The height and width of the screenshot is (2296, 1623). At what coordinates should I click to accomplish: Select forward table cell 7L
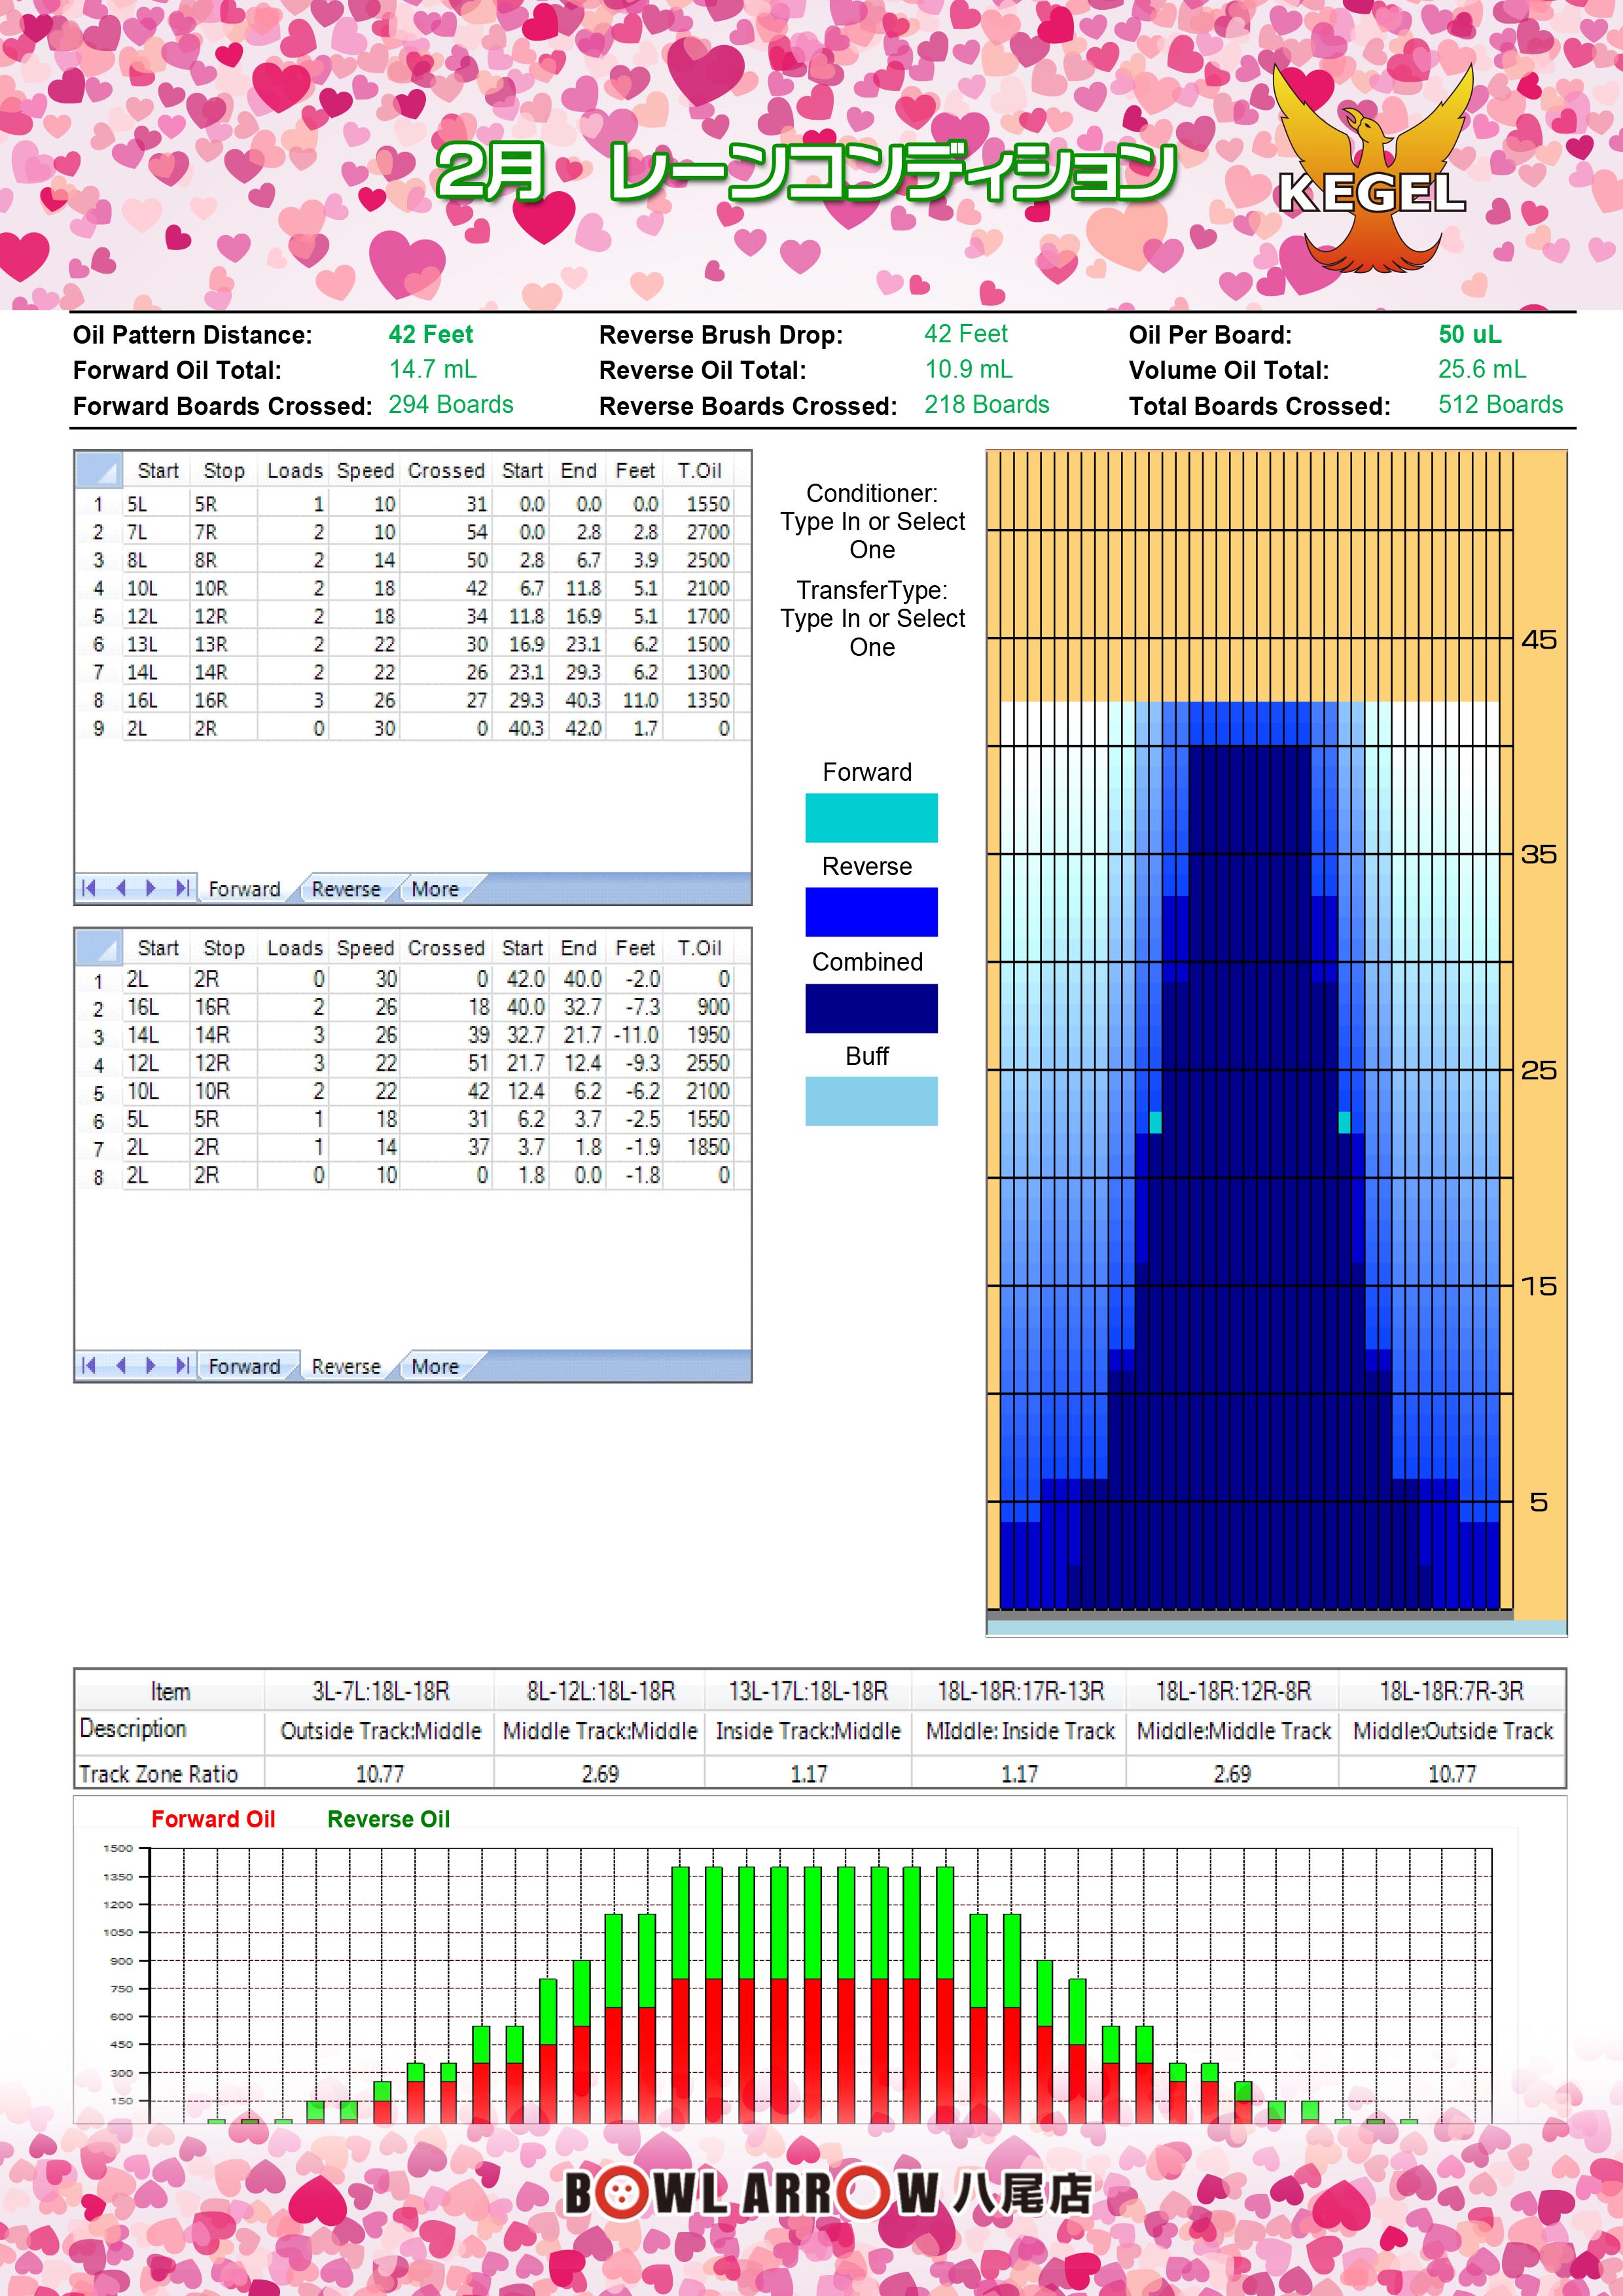click(x=156, y=532)
